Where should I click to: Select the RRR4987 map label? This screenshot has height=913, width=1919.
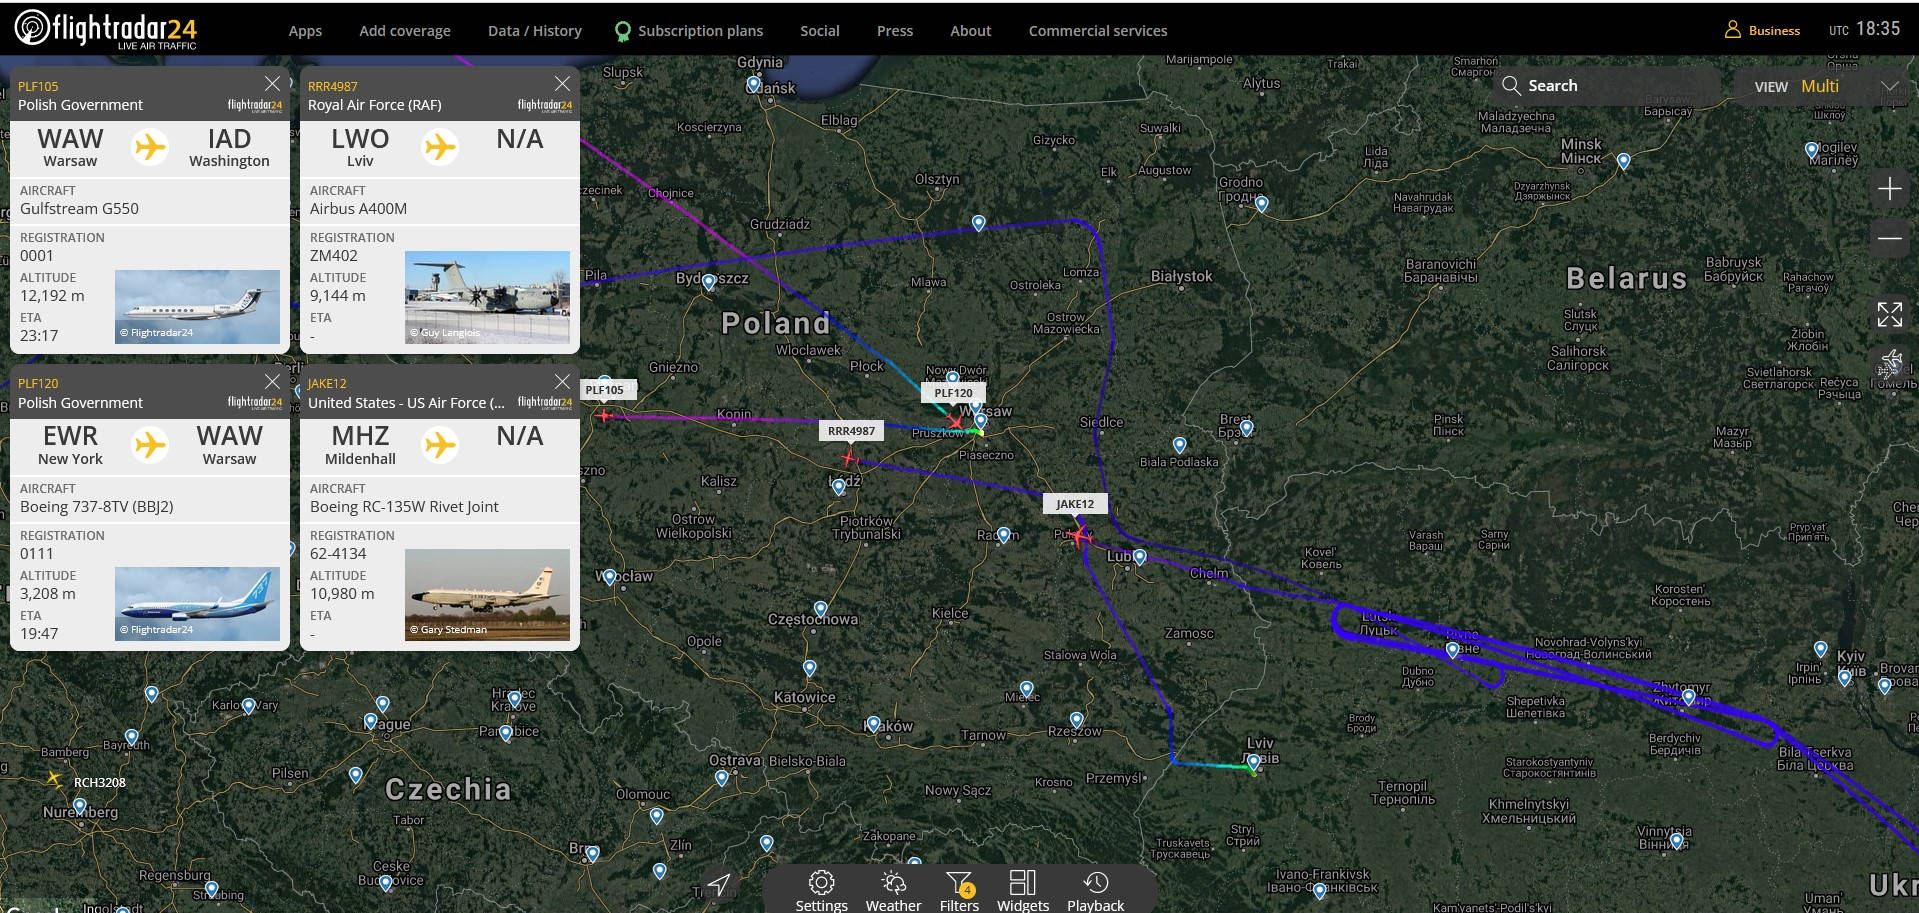pyautogui.click(x=851, y=431)
